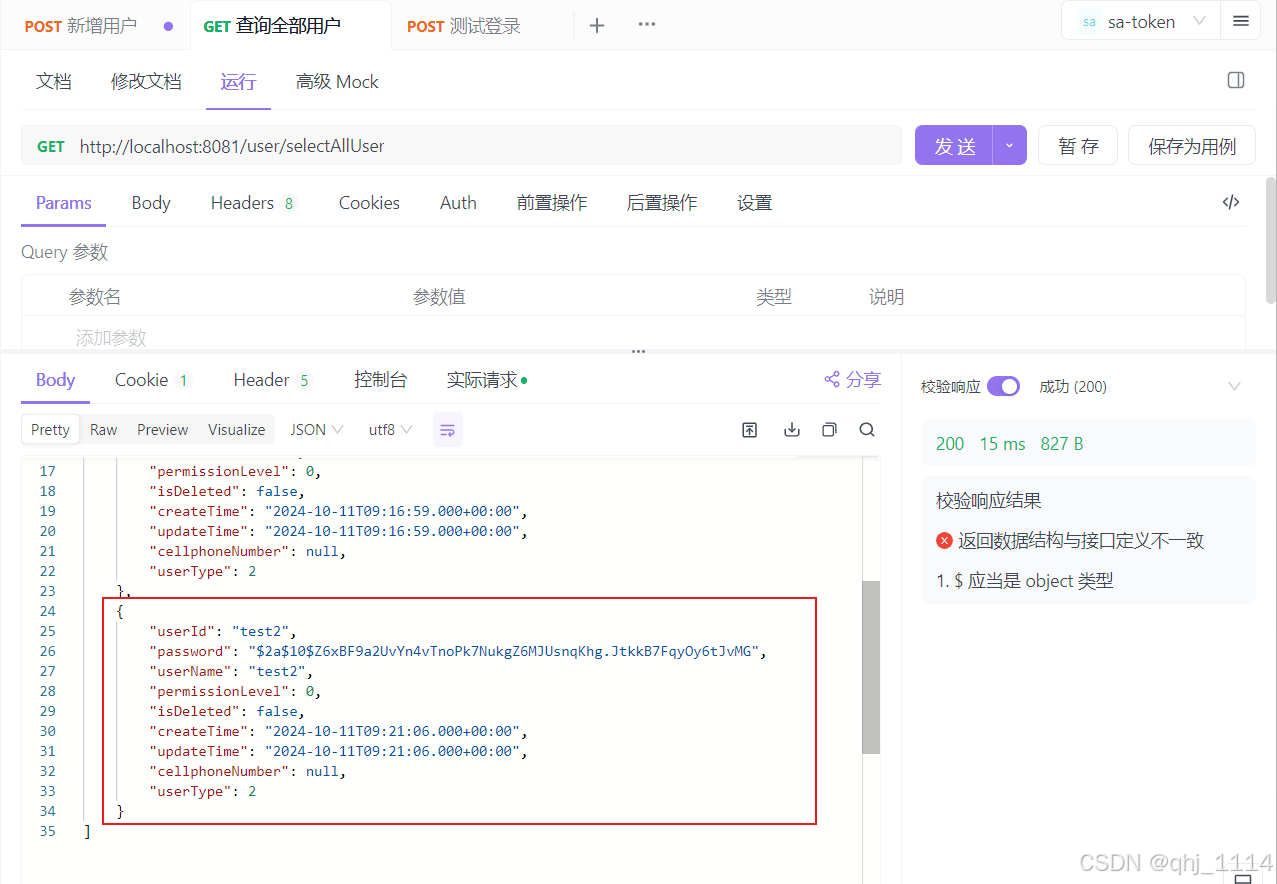Click the response body vertical scrollbar
1277x884 pixels.
[871, 666]
